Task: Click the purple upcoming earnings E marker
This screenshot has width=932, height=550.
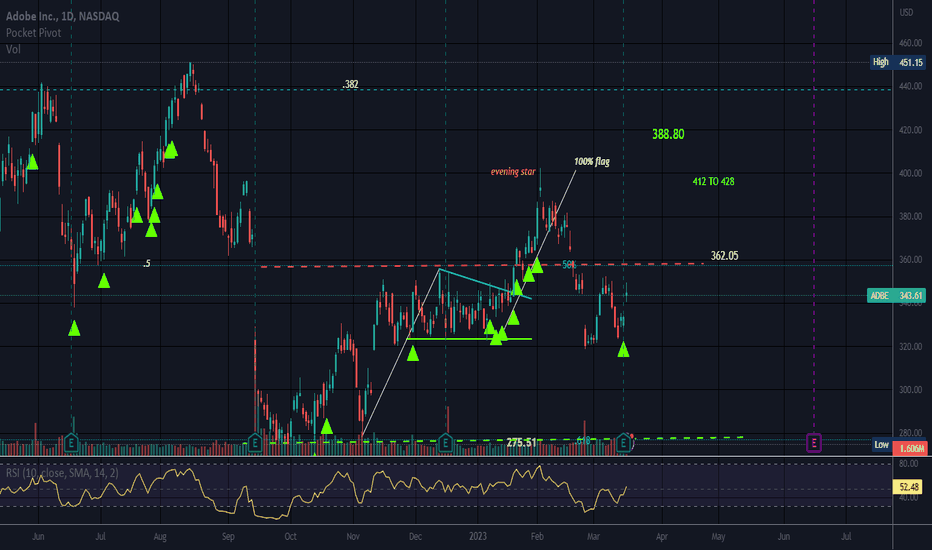Action: [x=814, y=443]
